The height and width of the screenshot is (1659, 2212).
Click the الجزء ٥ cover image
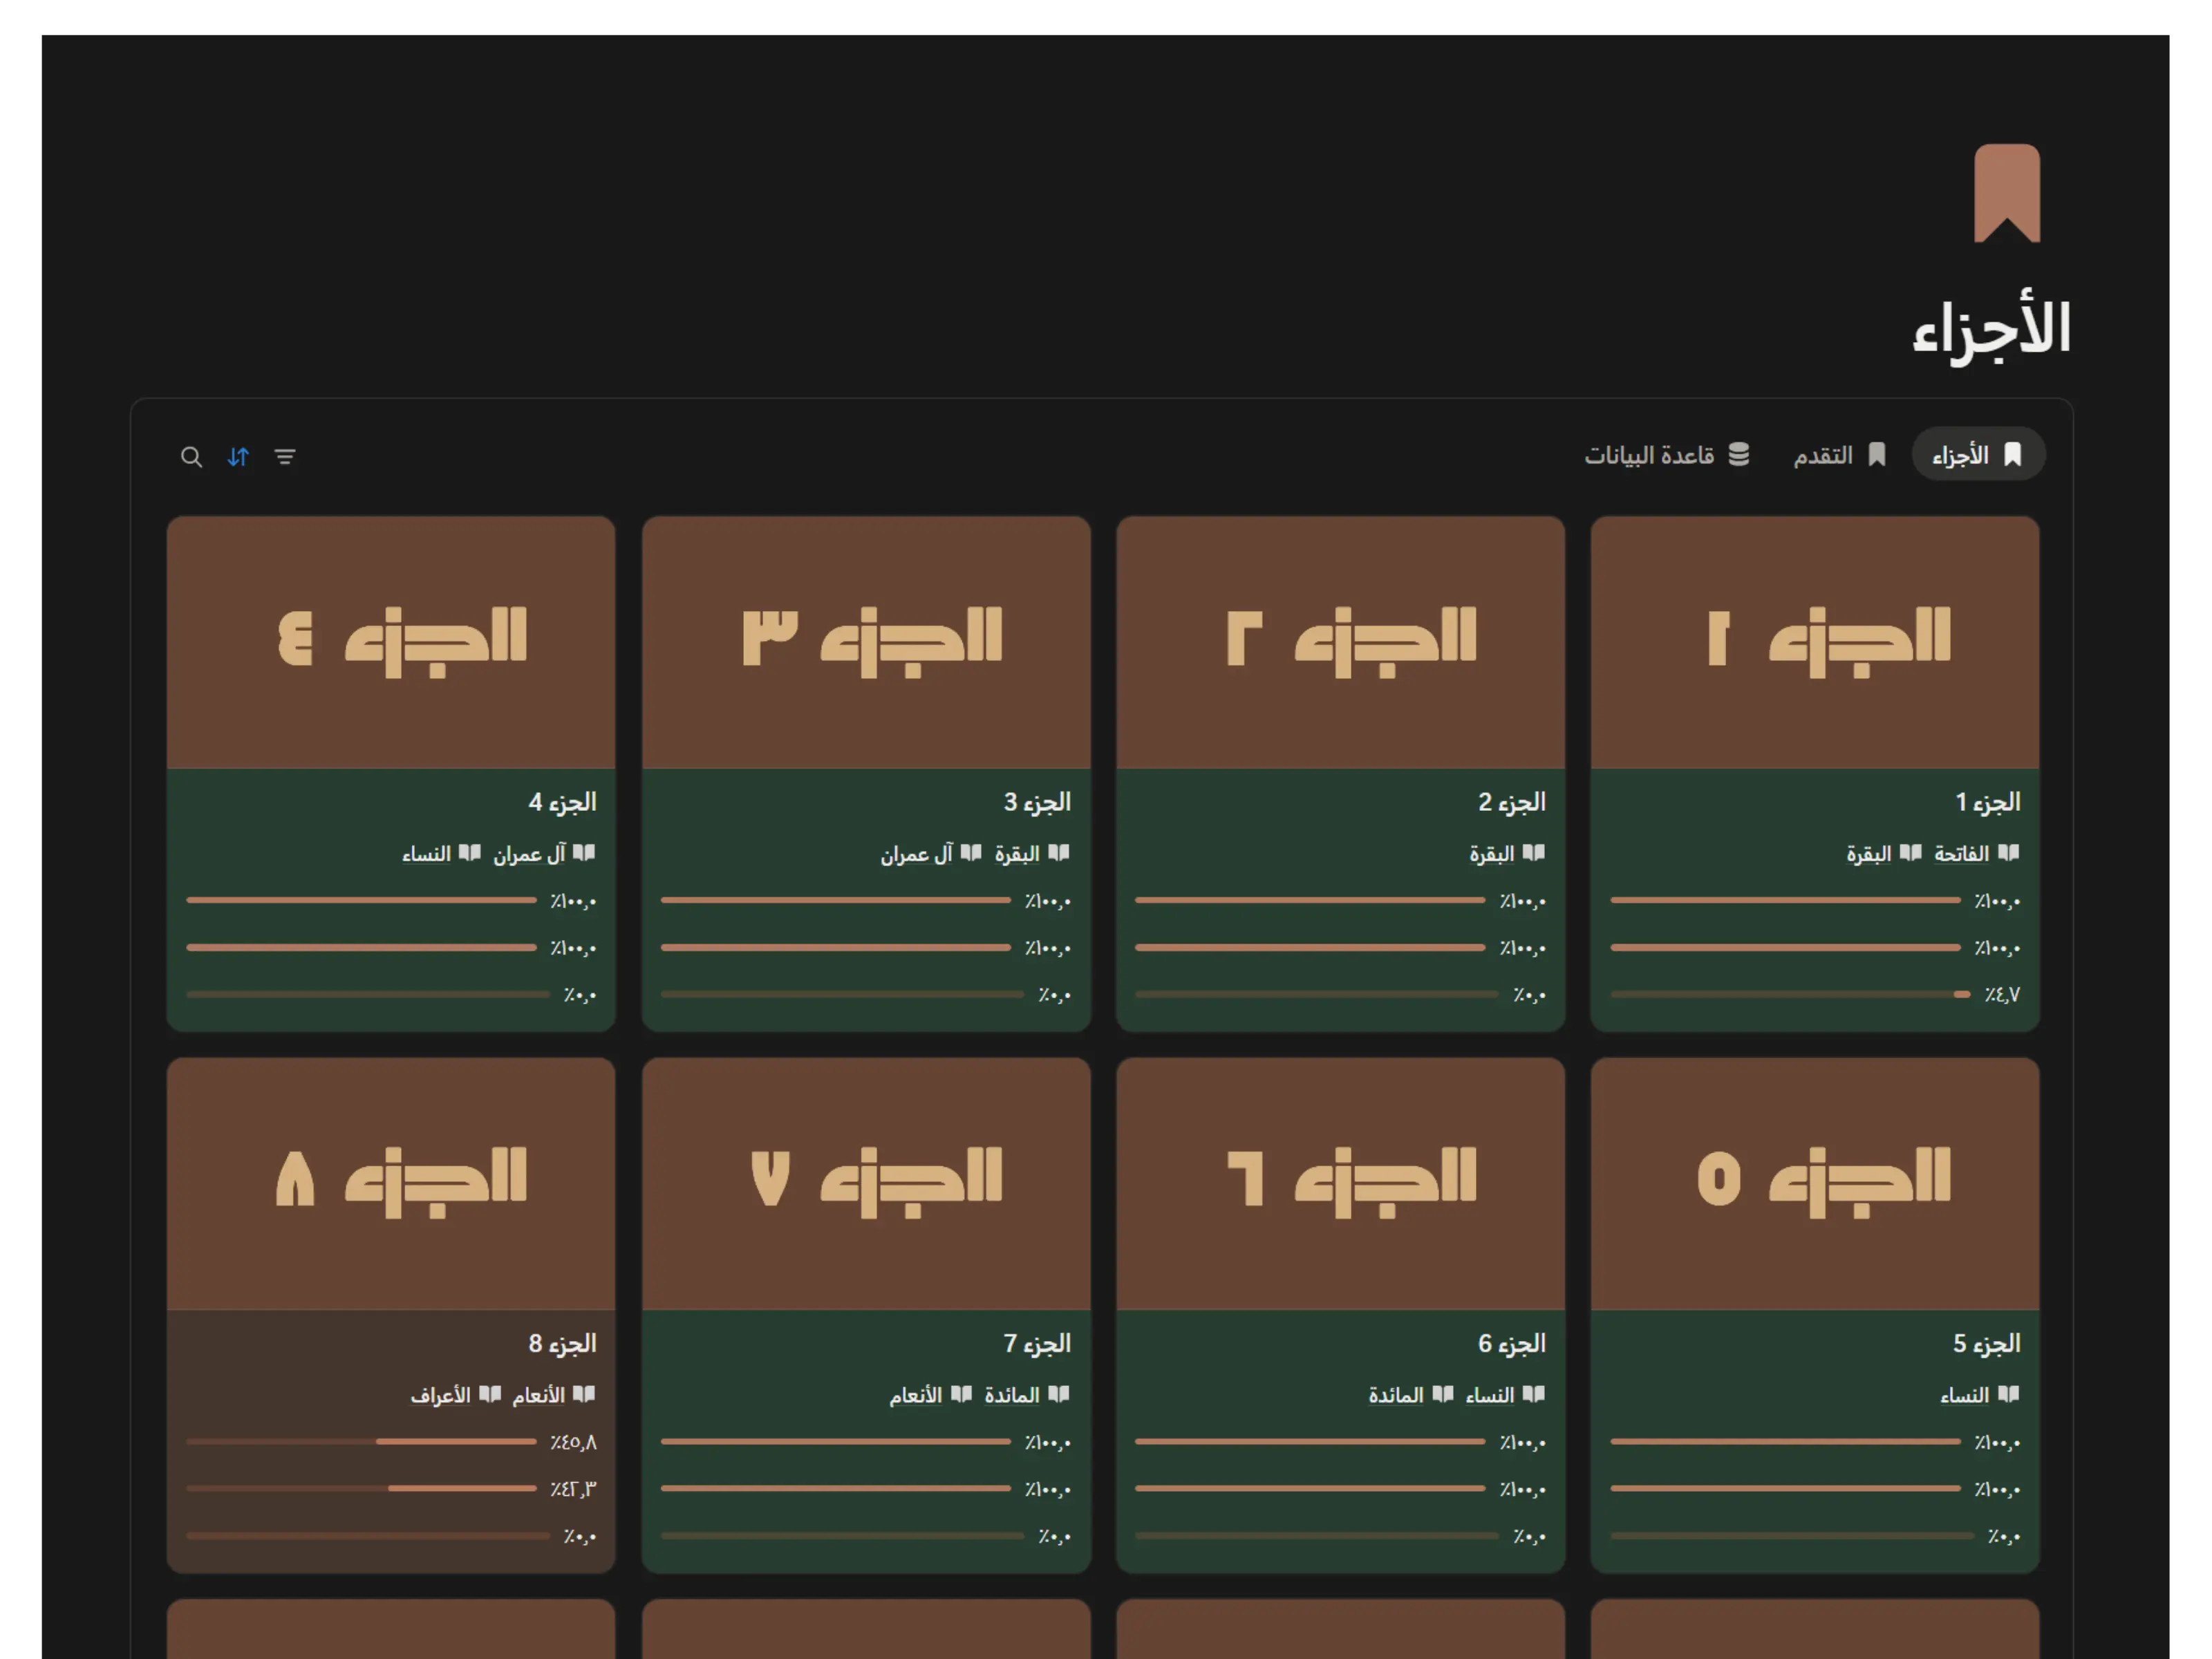pos(1814,1183)
